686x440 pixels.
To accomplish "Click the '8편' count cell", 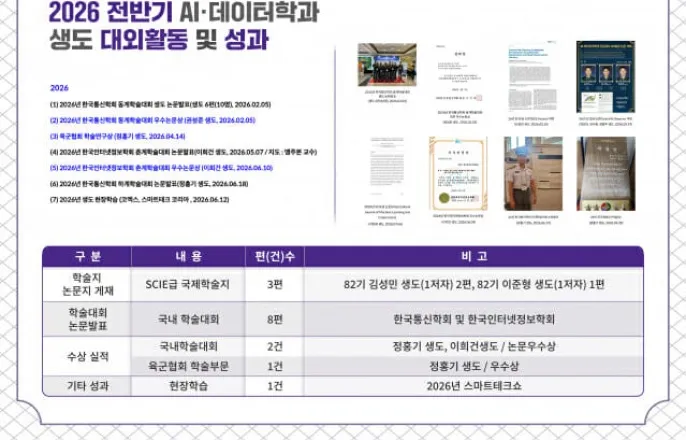I will (x=275, y=319).
